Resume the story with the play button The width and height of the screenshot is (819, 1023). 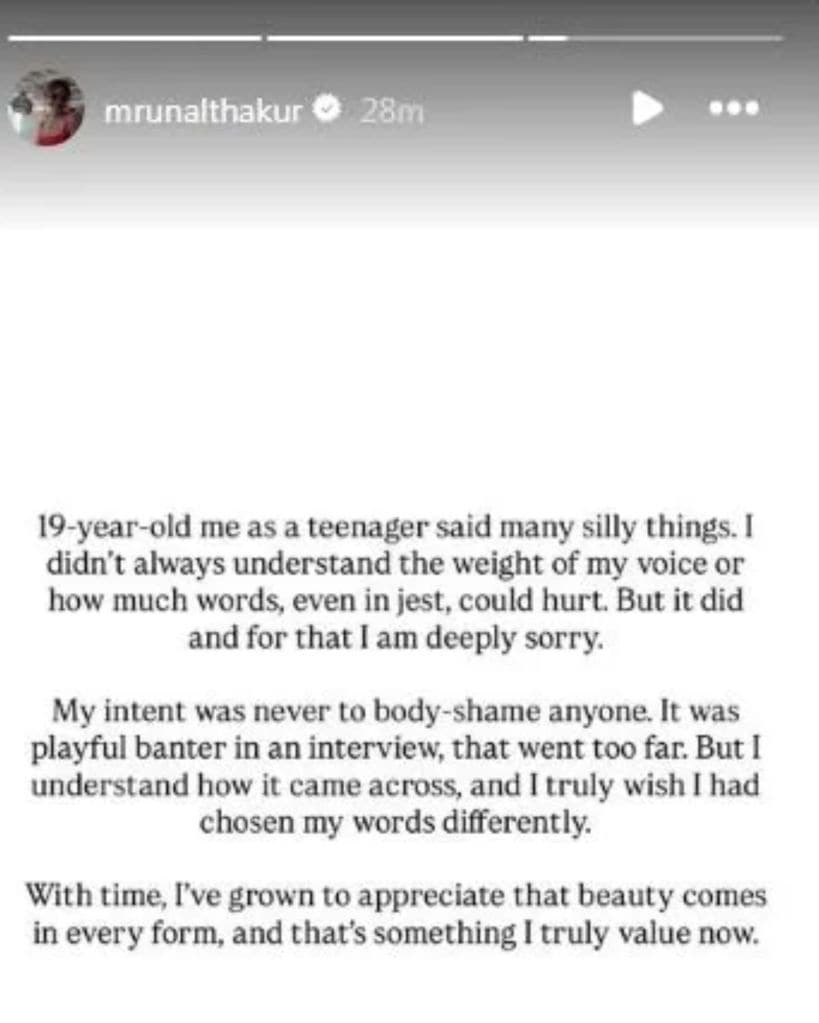pos(647,108)
